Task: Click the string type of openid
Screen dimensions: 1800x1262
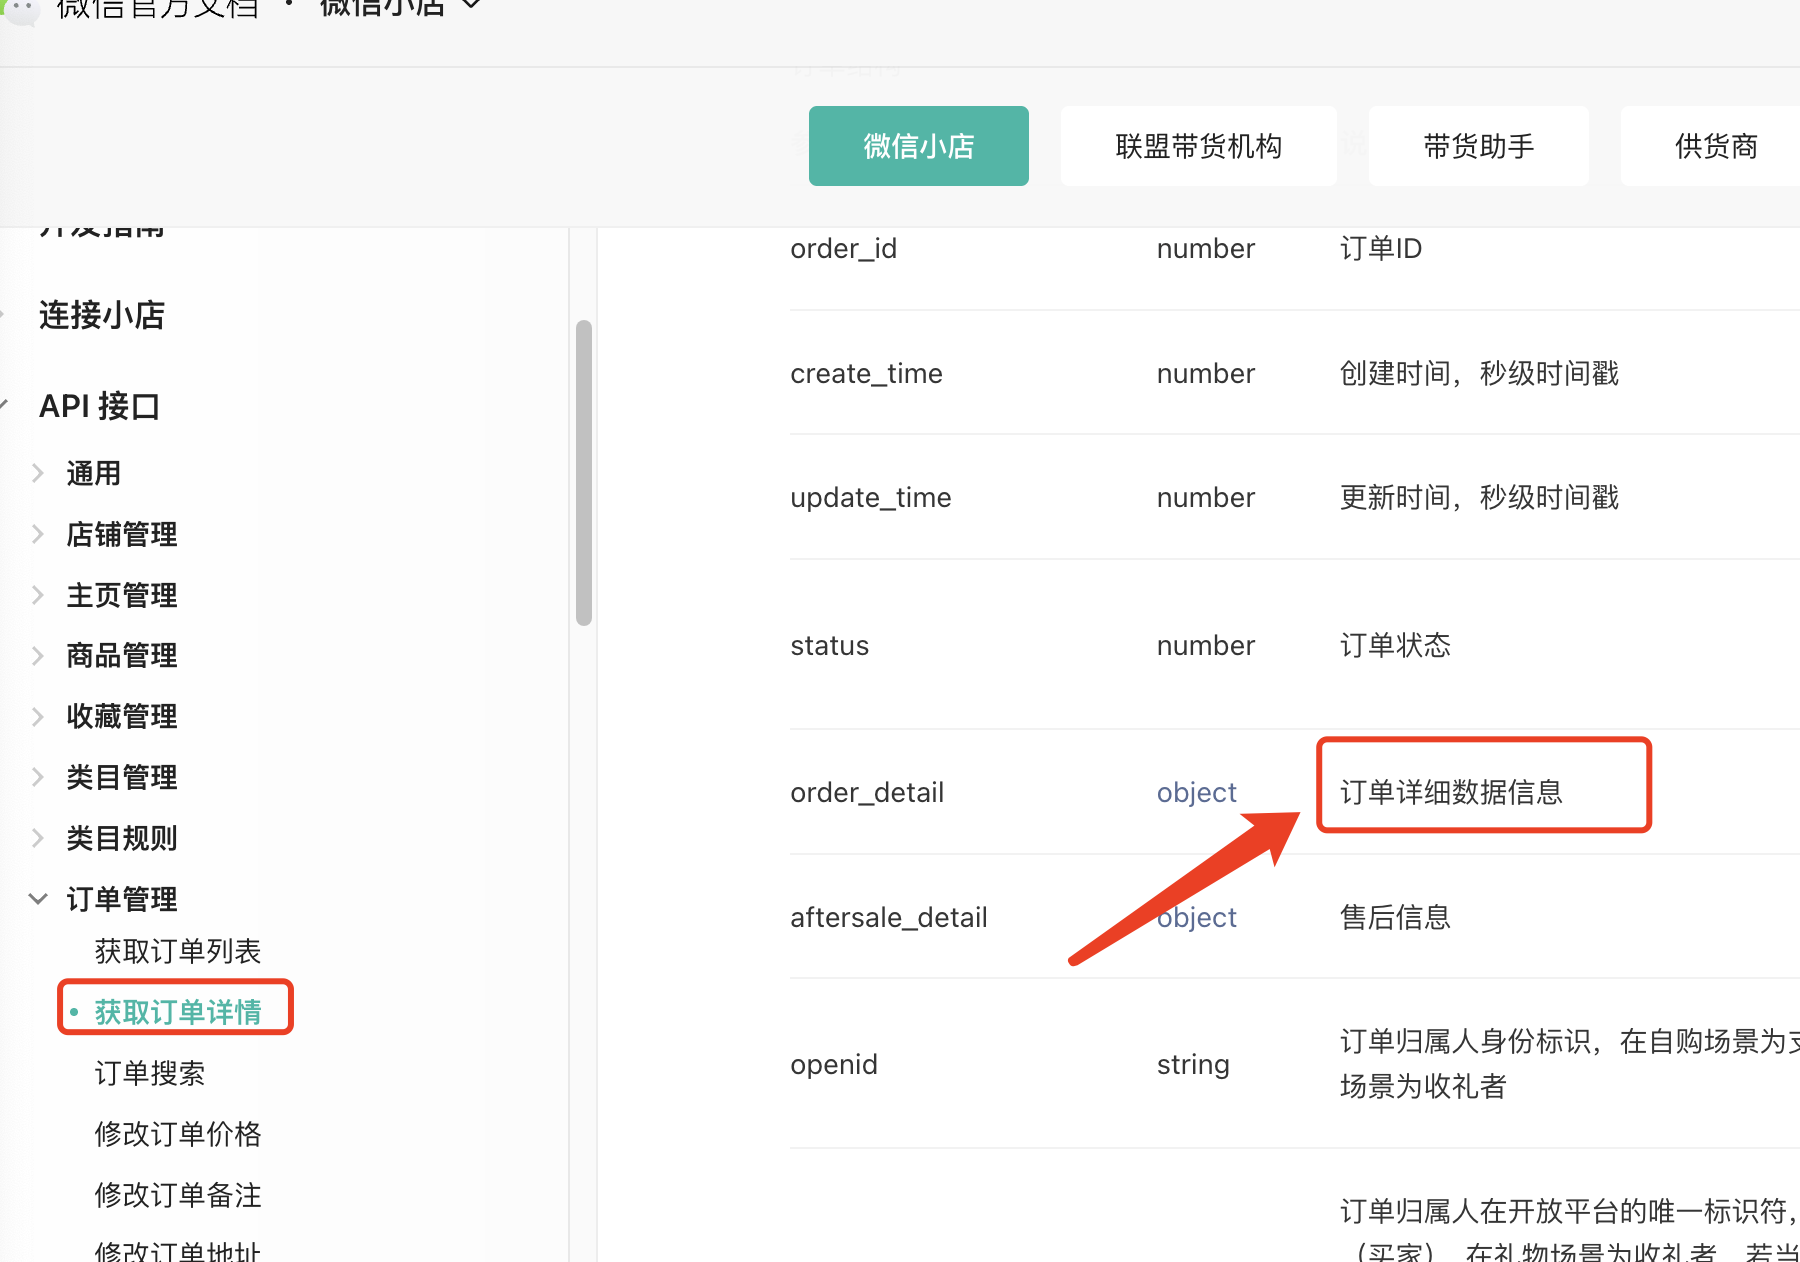Action: click(x=1193, y=1064)
